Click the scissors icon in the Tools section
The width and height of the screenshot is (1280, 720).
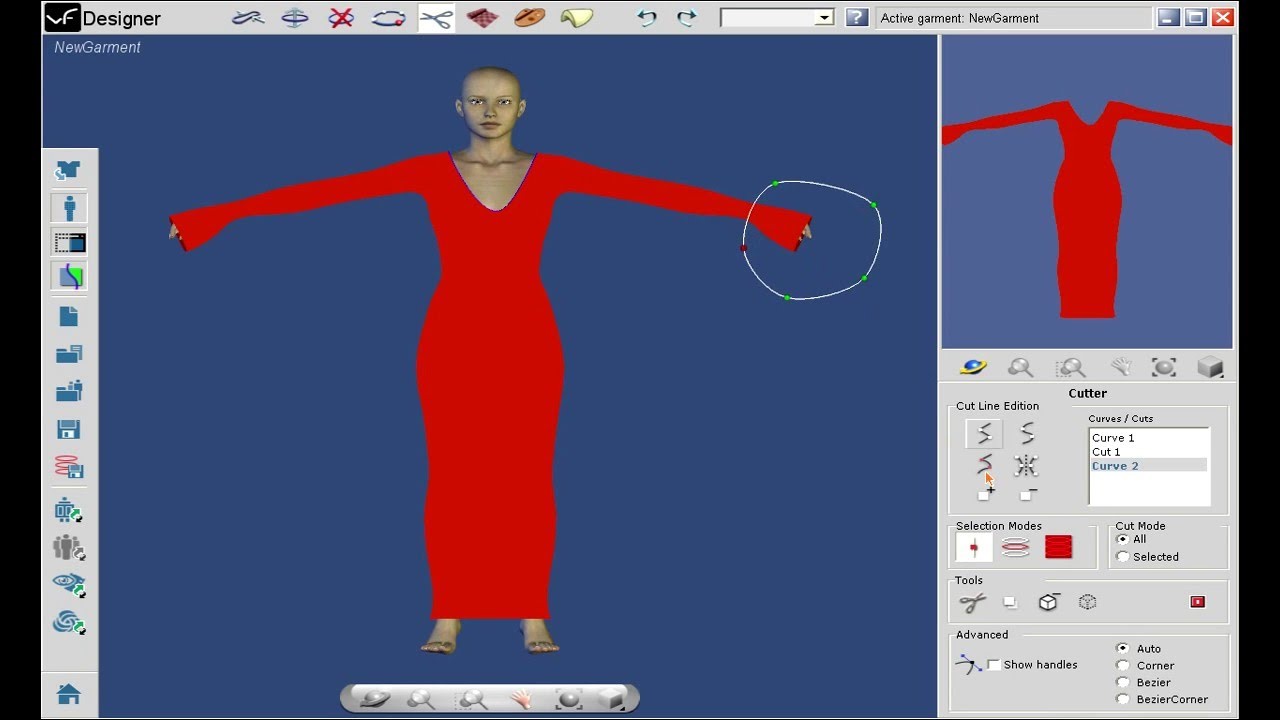coord(971,601)
